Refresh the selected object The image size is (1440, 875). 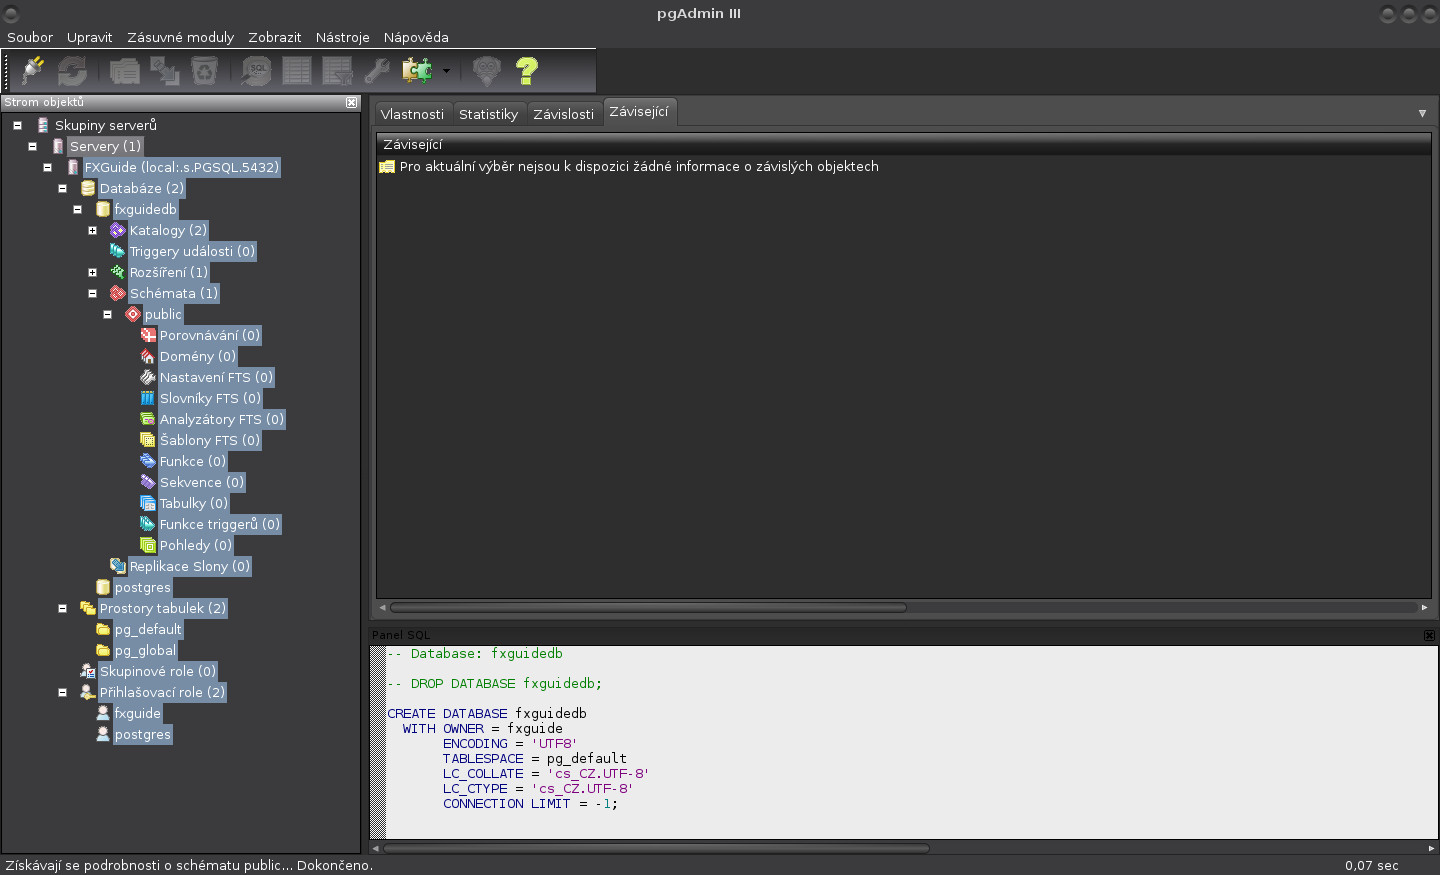pyautogui.click(x=70, y=70)
